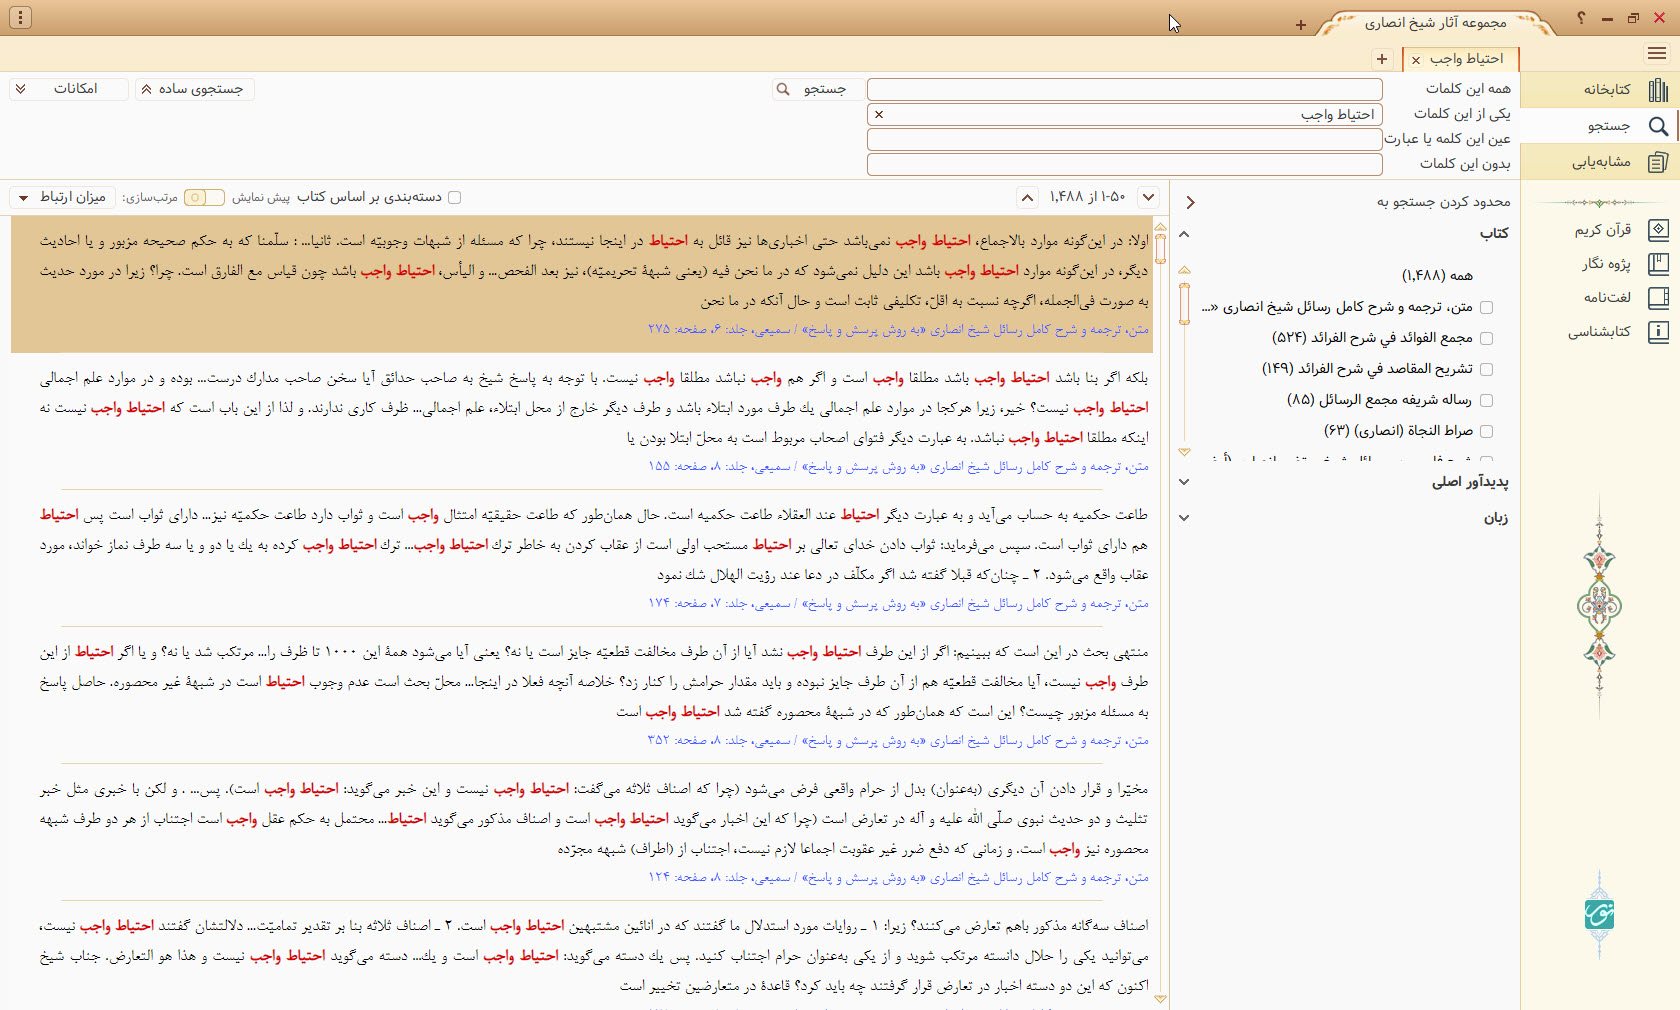Jump to top of filter list arrow
This screenshot has height=1010, width=1680.
[1184, 269]
